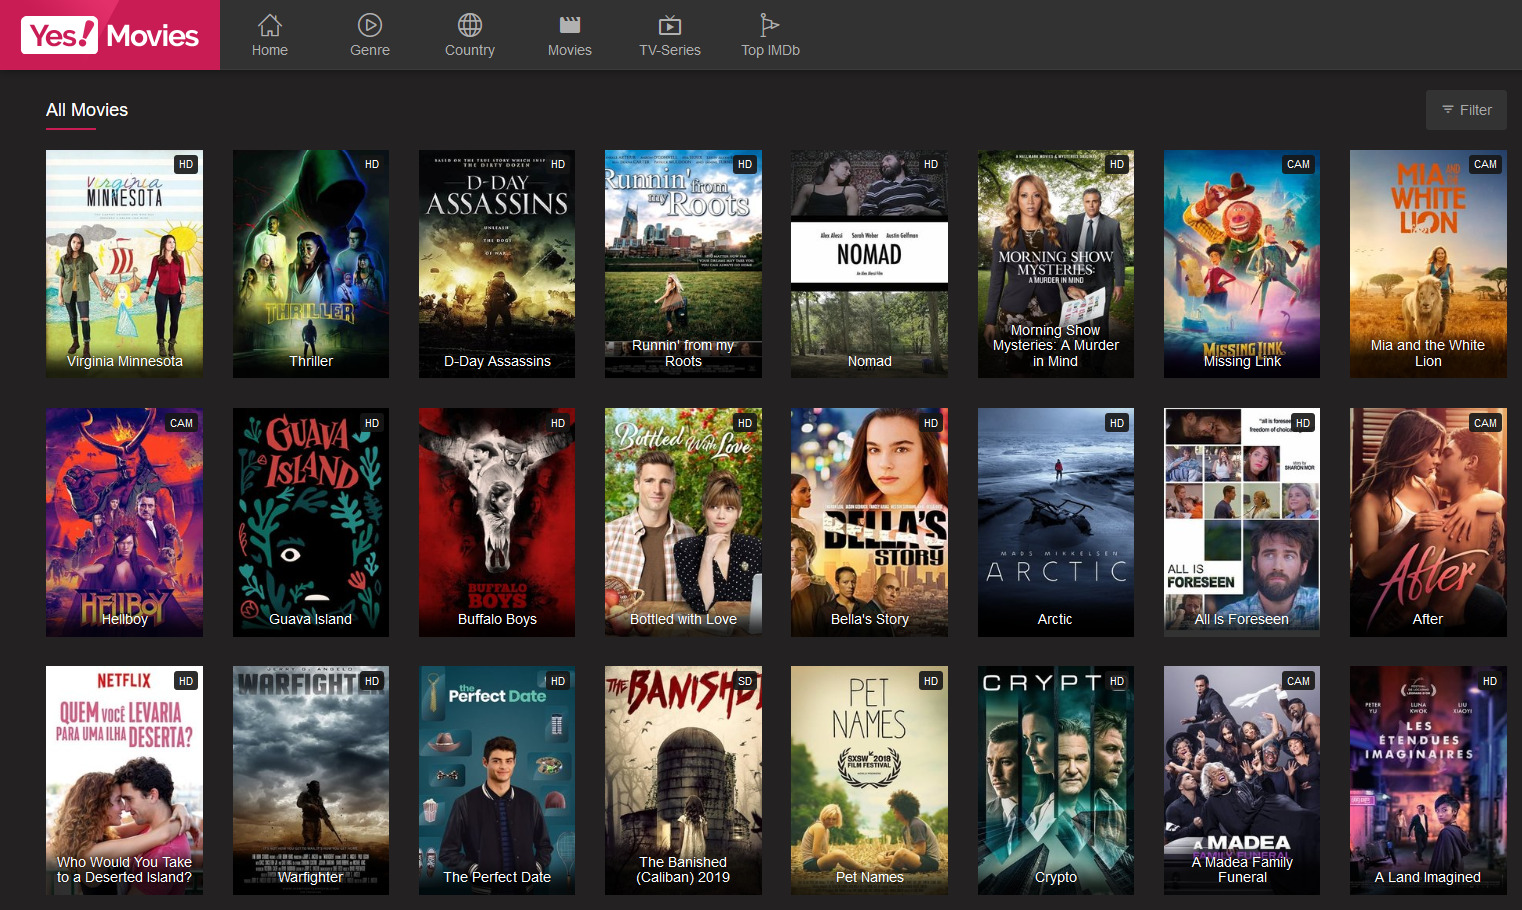Open the Bottled with Love poster

[683, 522]
